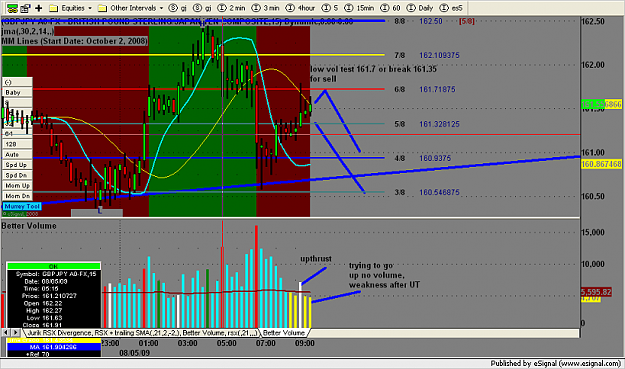Click the 162.00 price scale label
The image size is (625, 369).
pos(593,65)
